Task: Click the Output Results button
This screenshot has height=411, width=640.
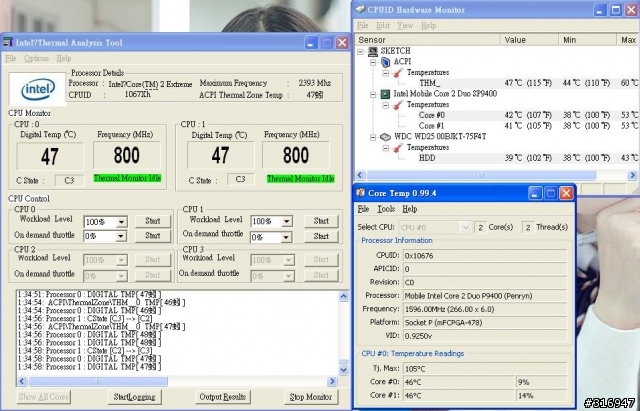Action: click(222, 397)
